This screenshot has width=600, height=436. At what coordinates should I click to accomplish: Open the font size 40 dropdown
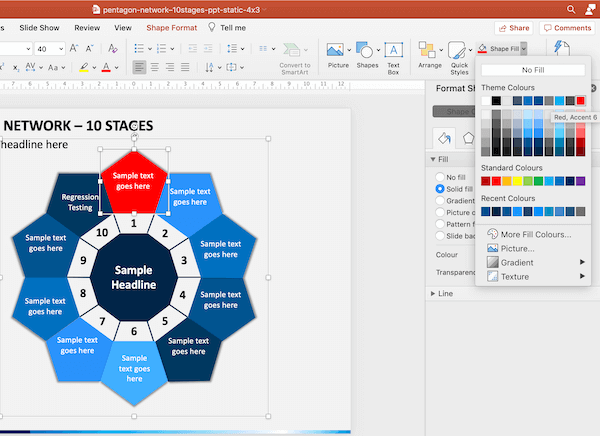tap(61, 49)
